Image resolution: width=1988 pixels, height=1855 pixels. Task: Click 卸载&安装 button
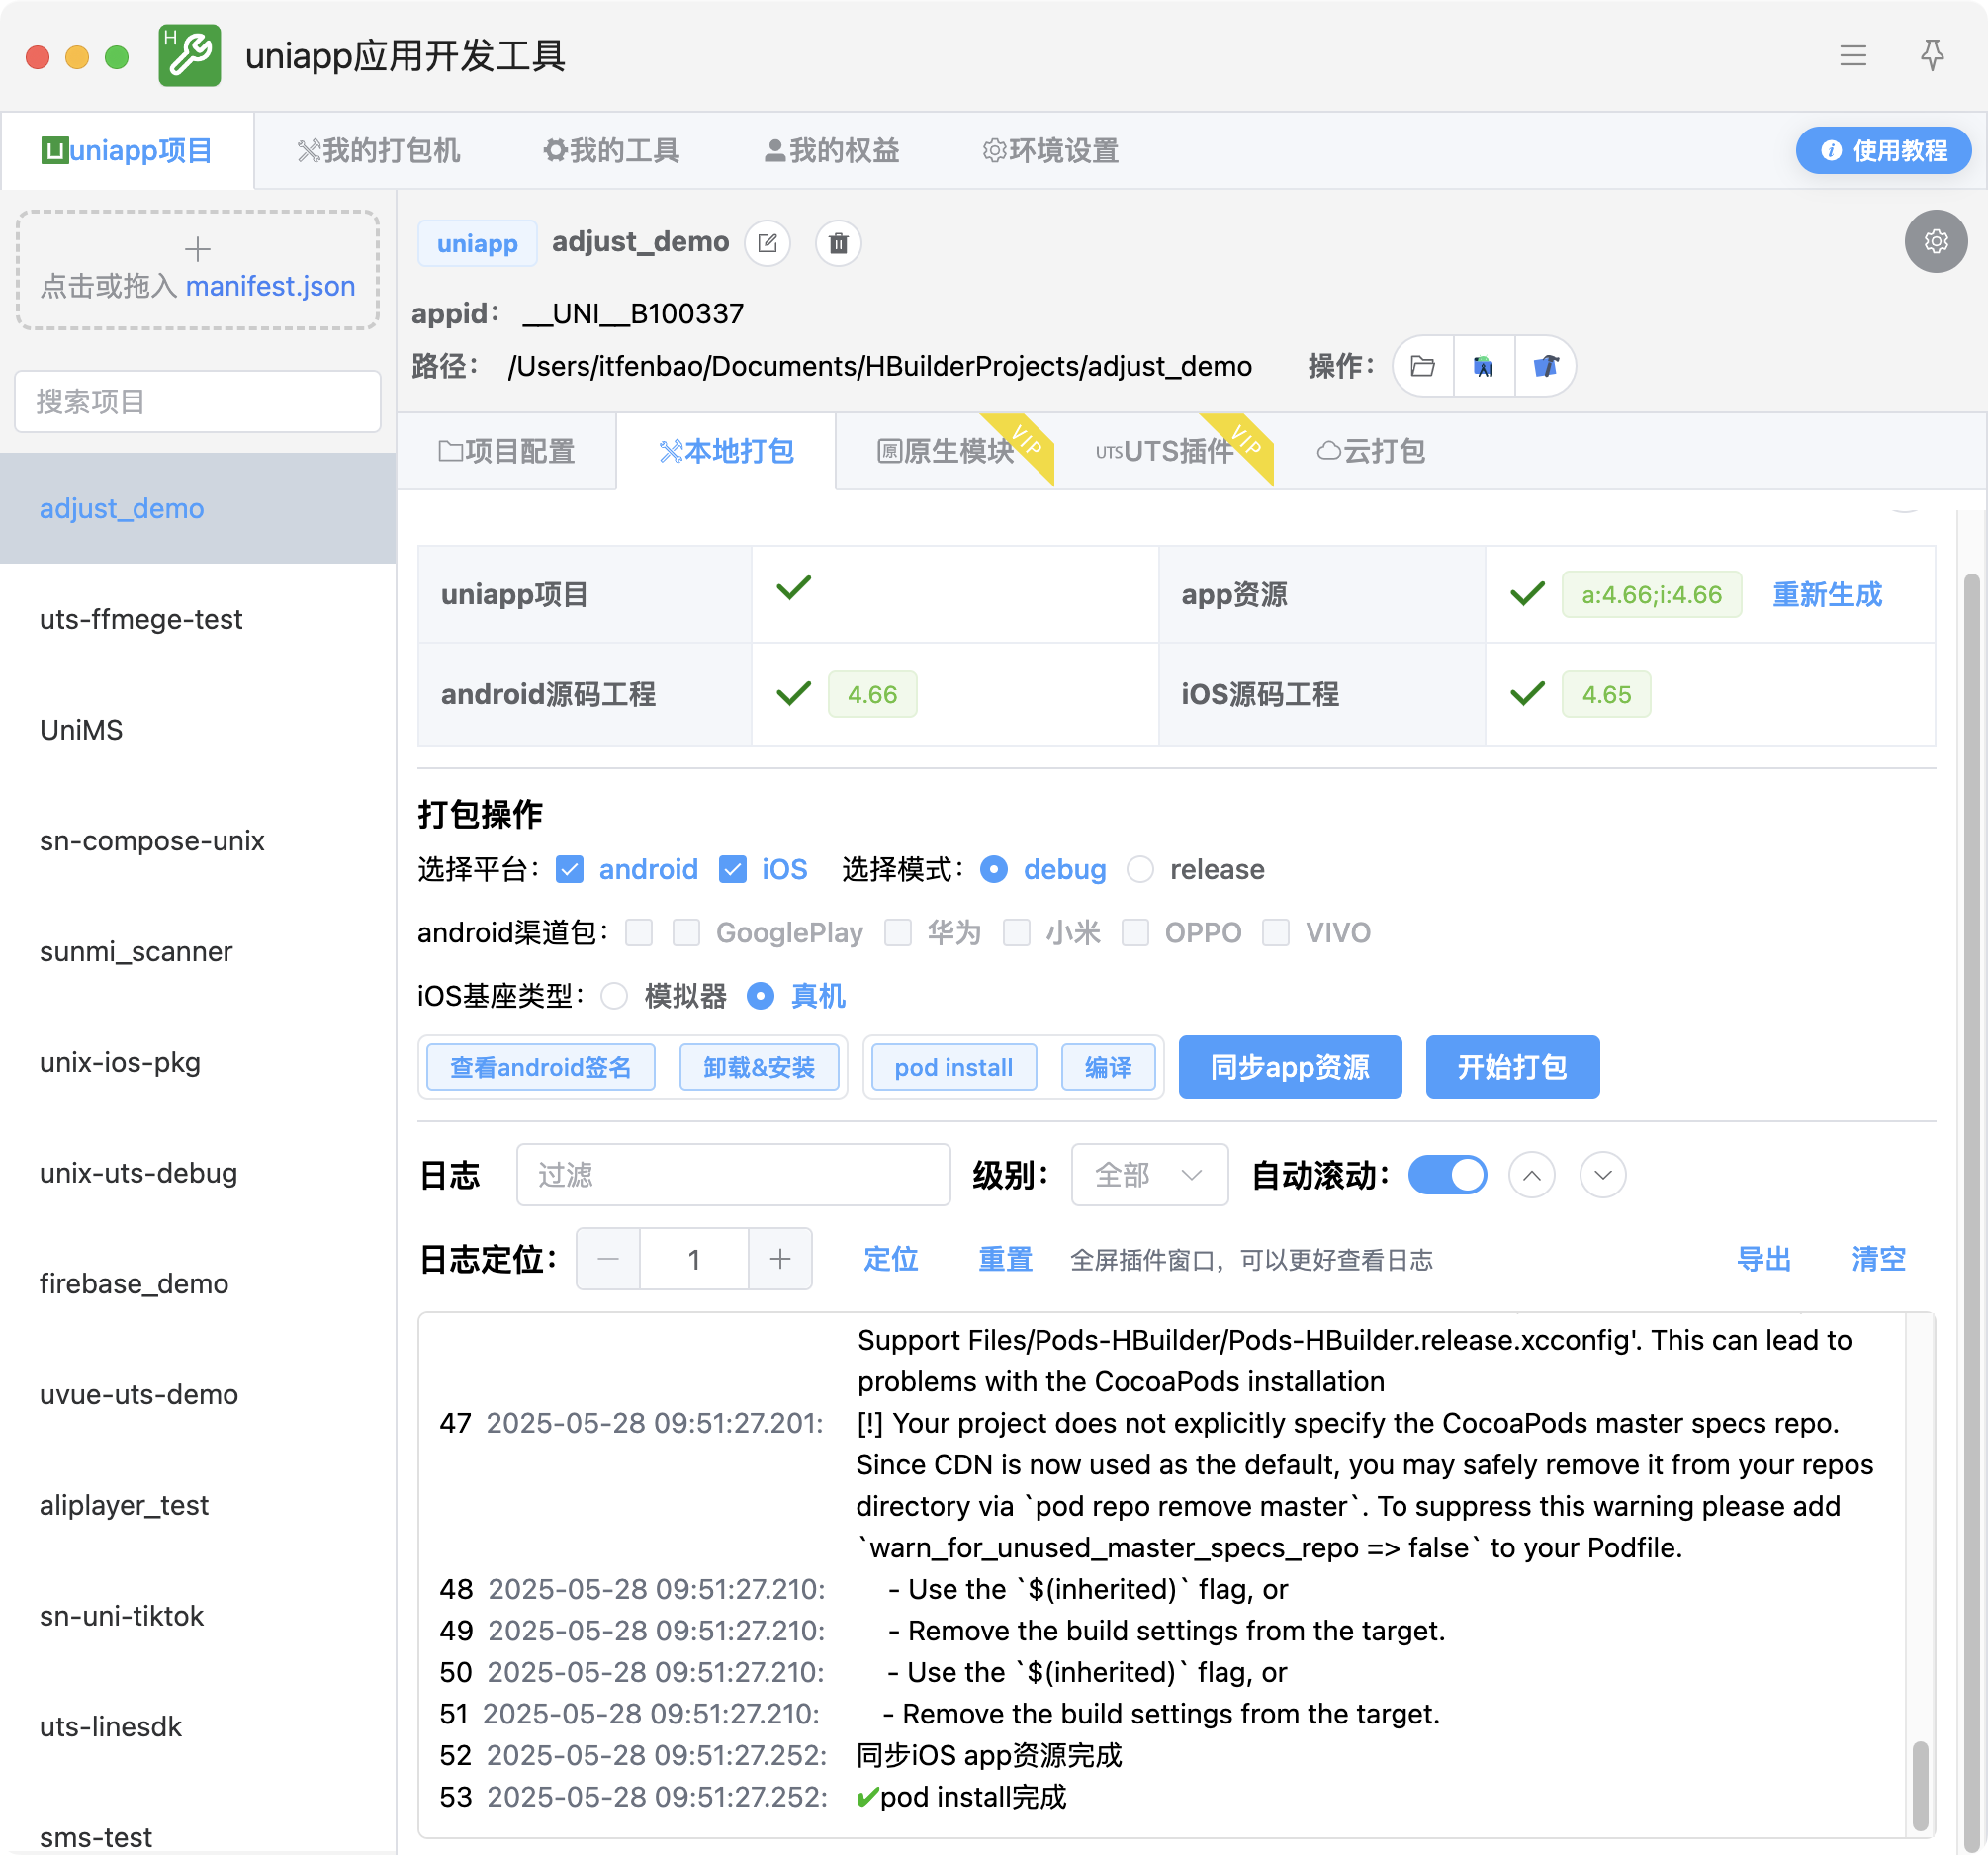pos(758,1066)
